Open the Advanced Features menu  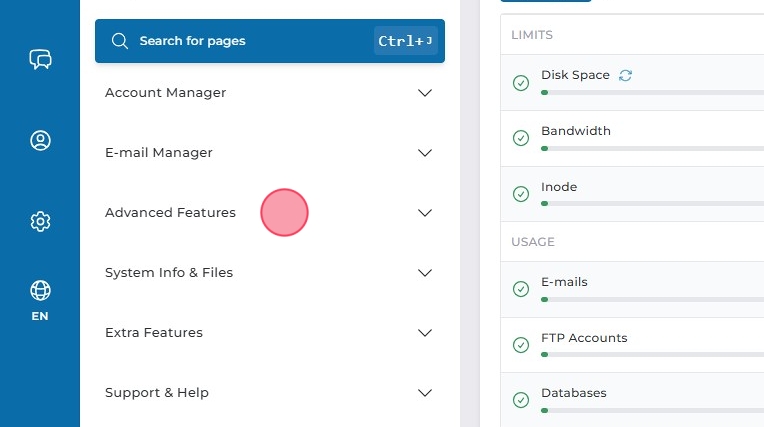(171, 213)
